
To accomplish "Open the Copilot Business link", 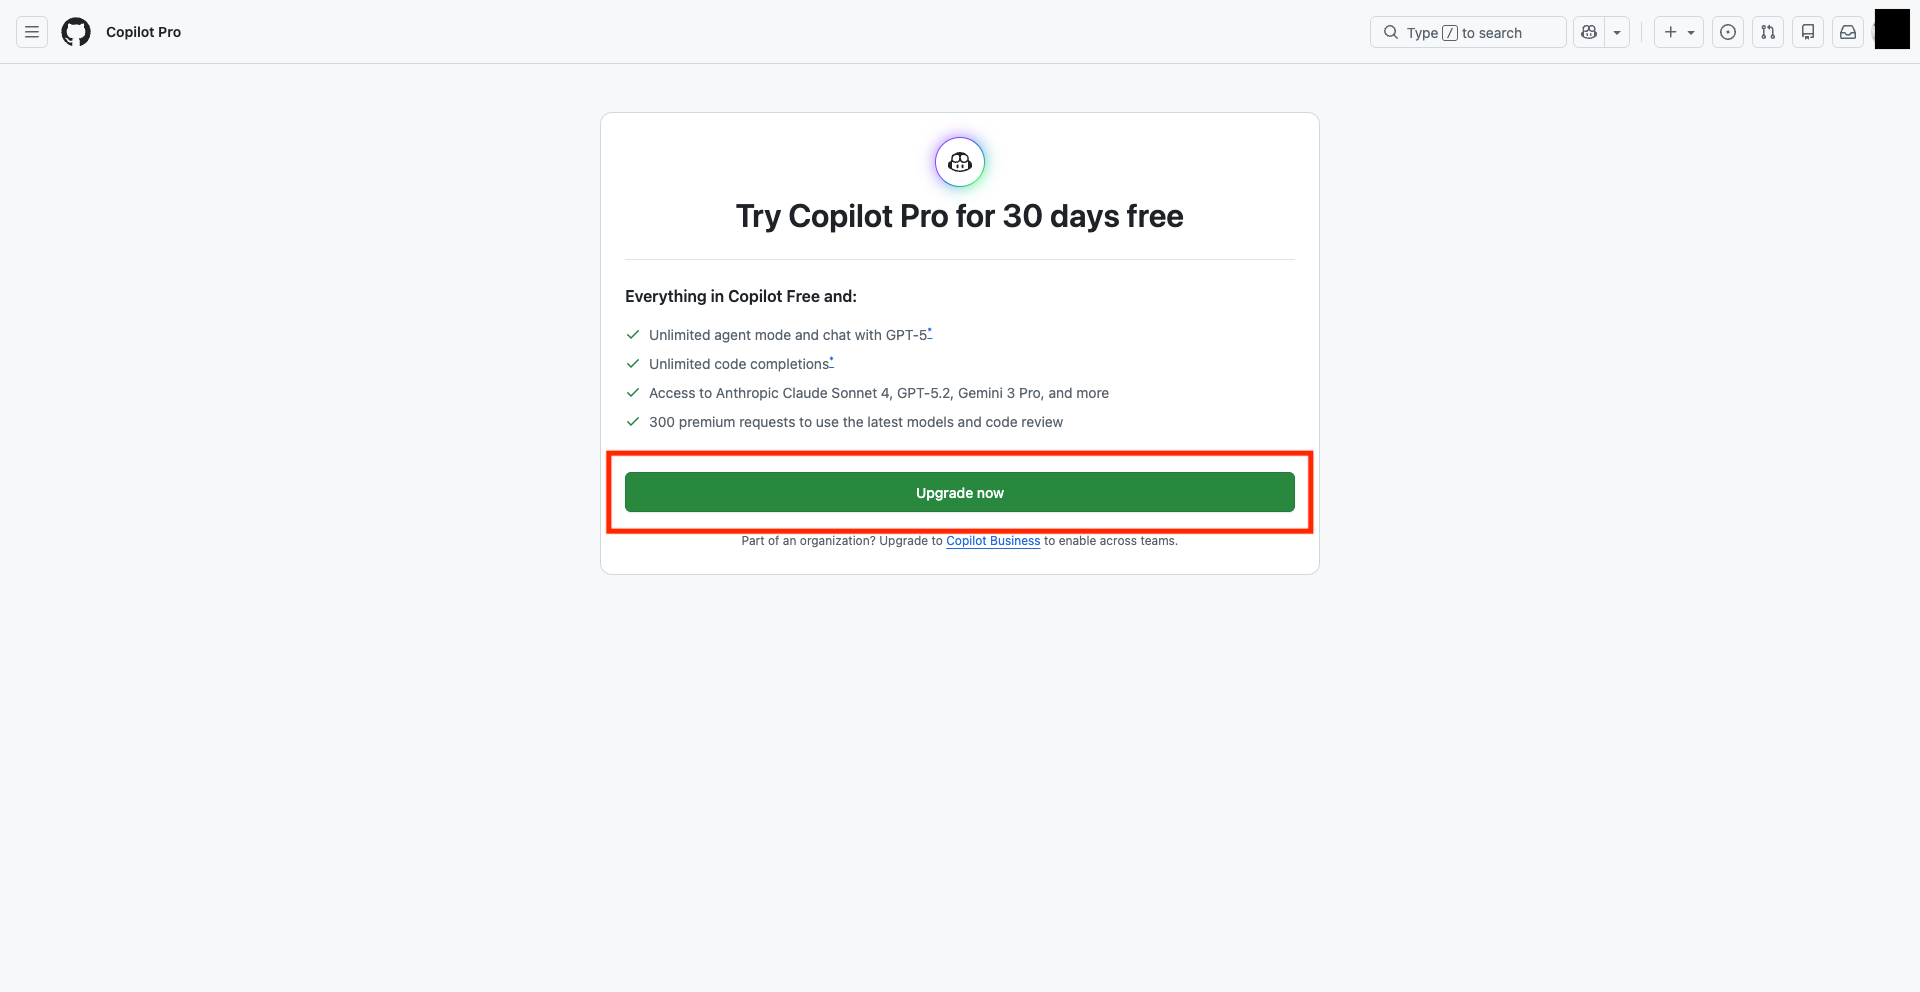I will (993, 541).
